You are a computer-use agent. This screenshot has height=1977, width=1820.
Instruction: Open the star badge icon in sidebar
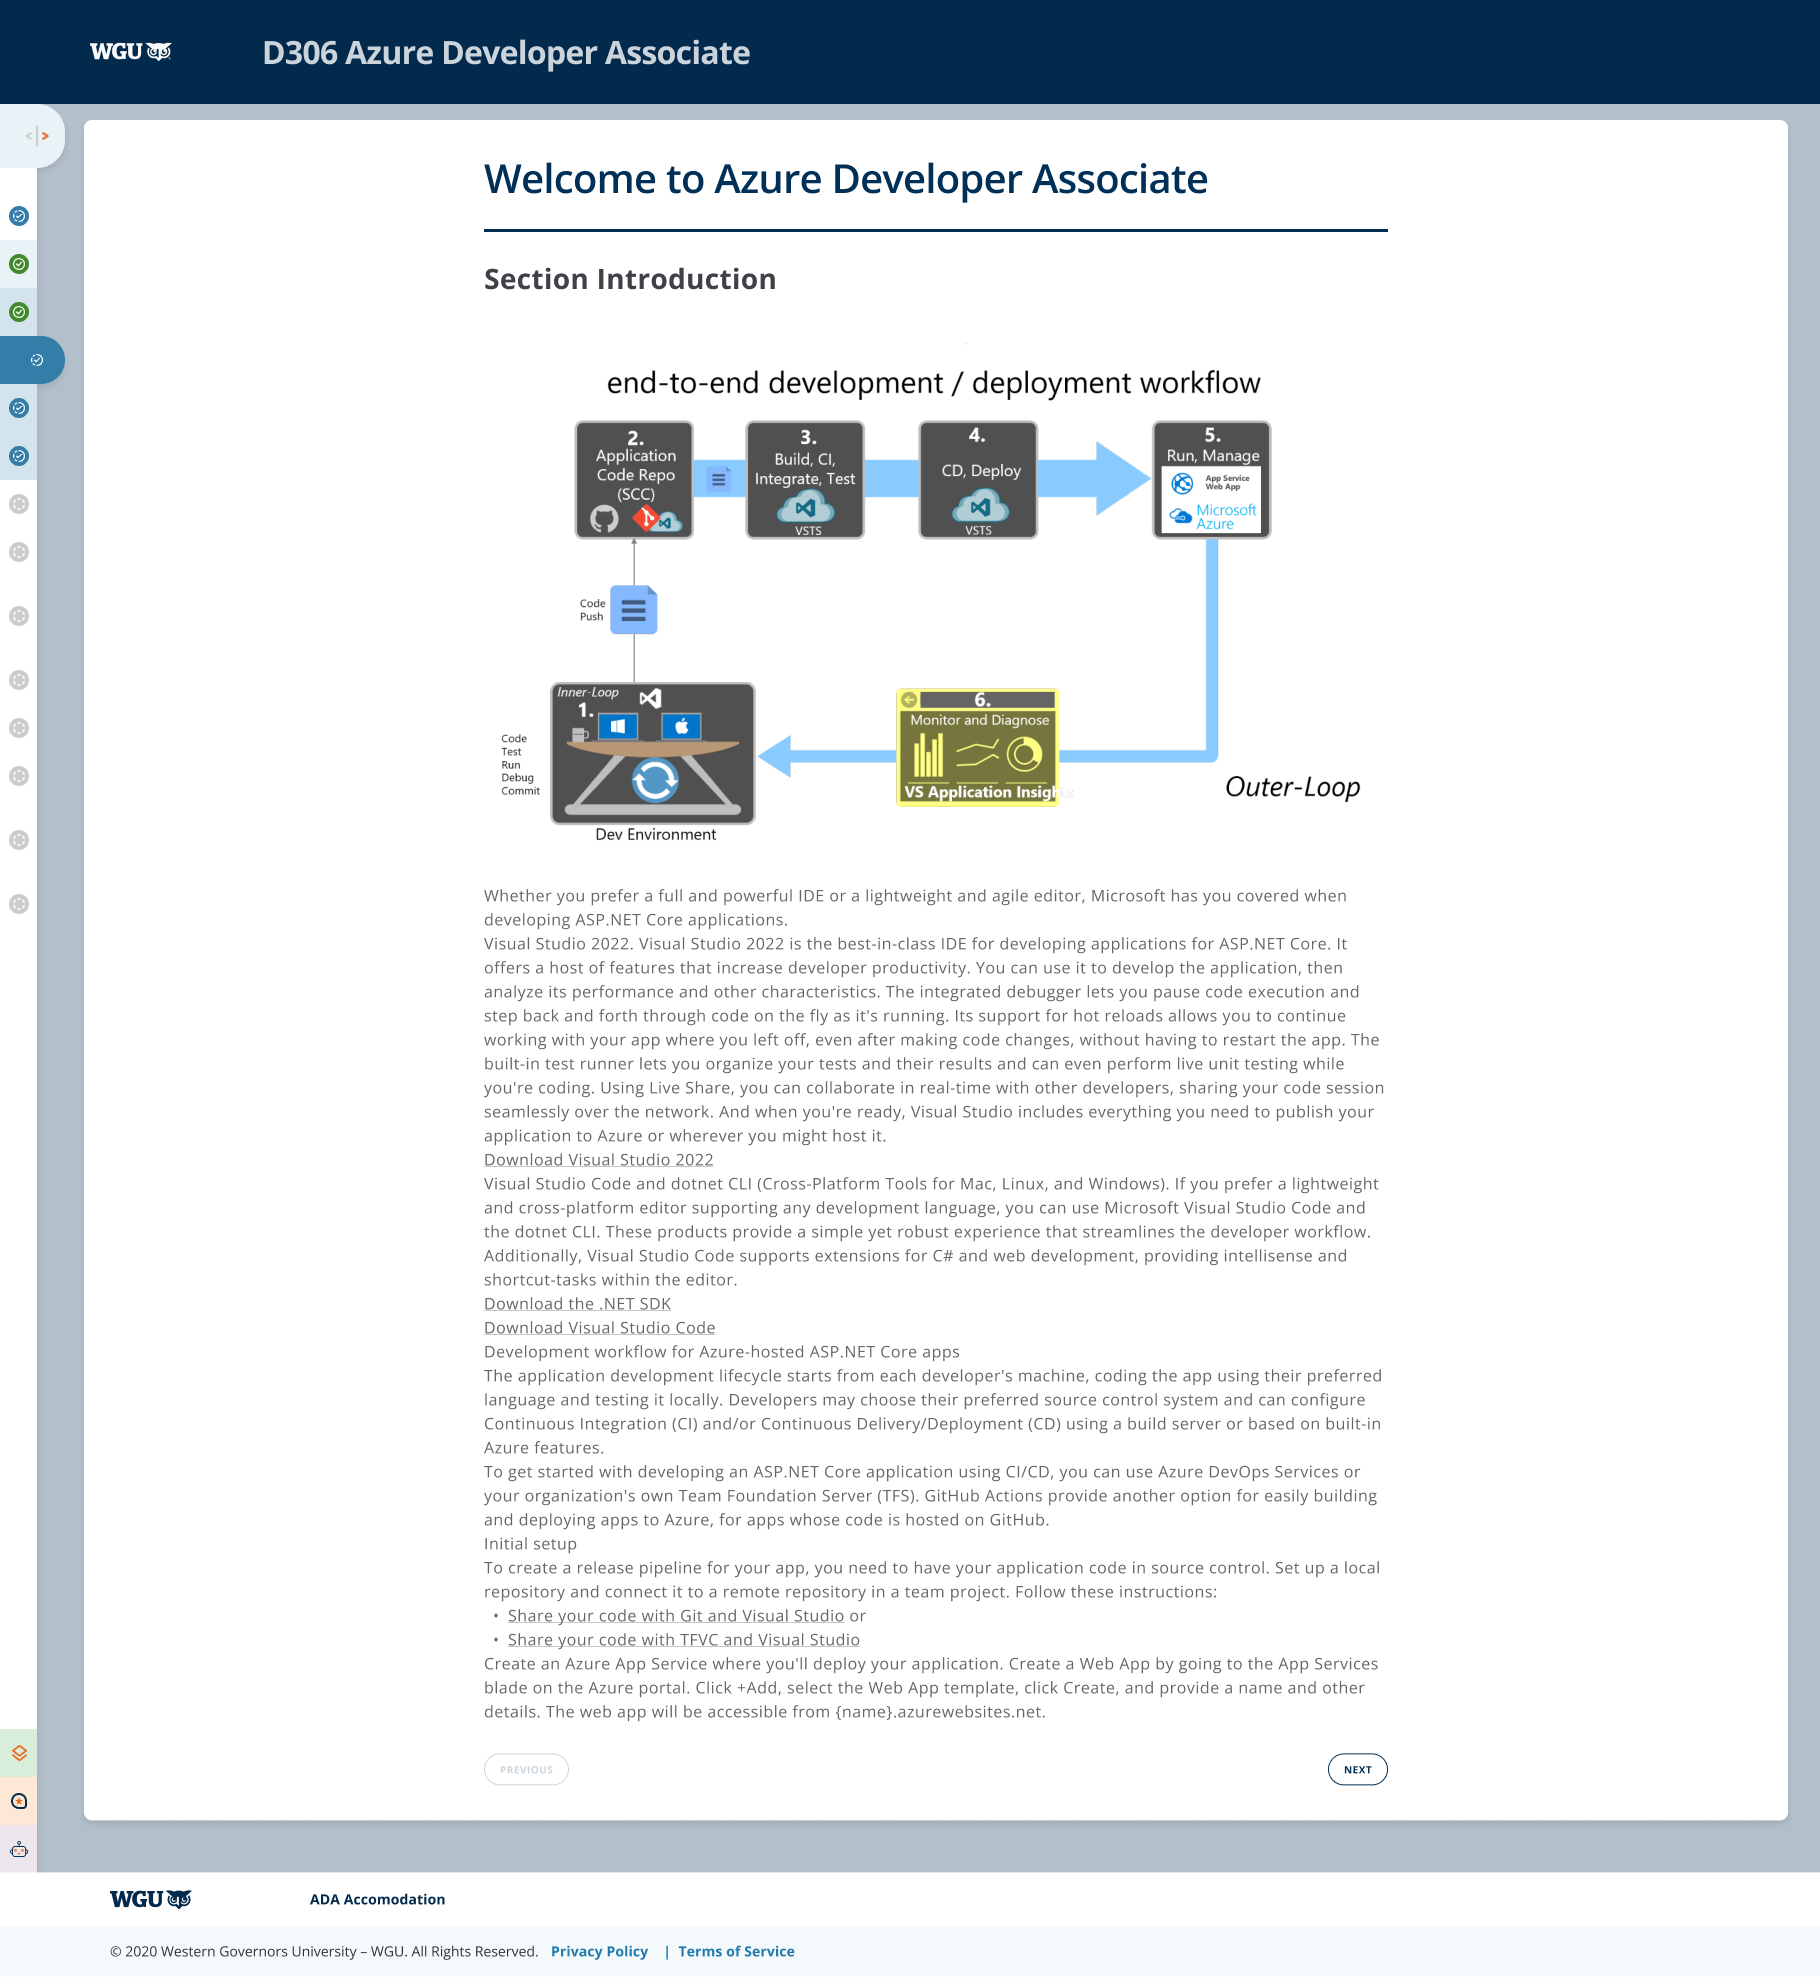coord(19,1801)
